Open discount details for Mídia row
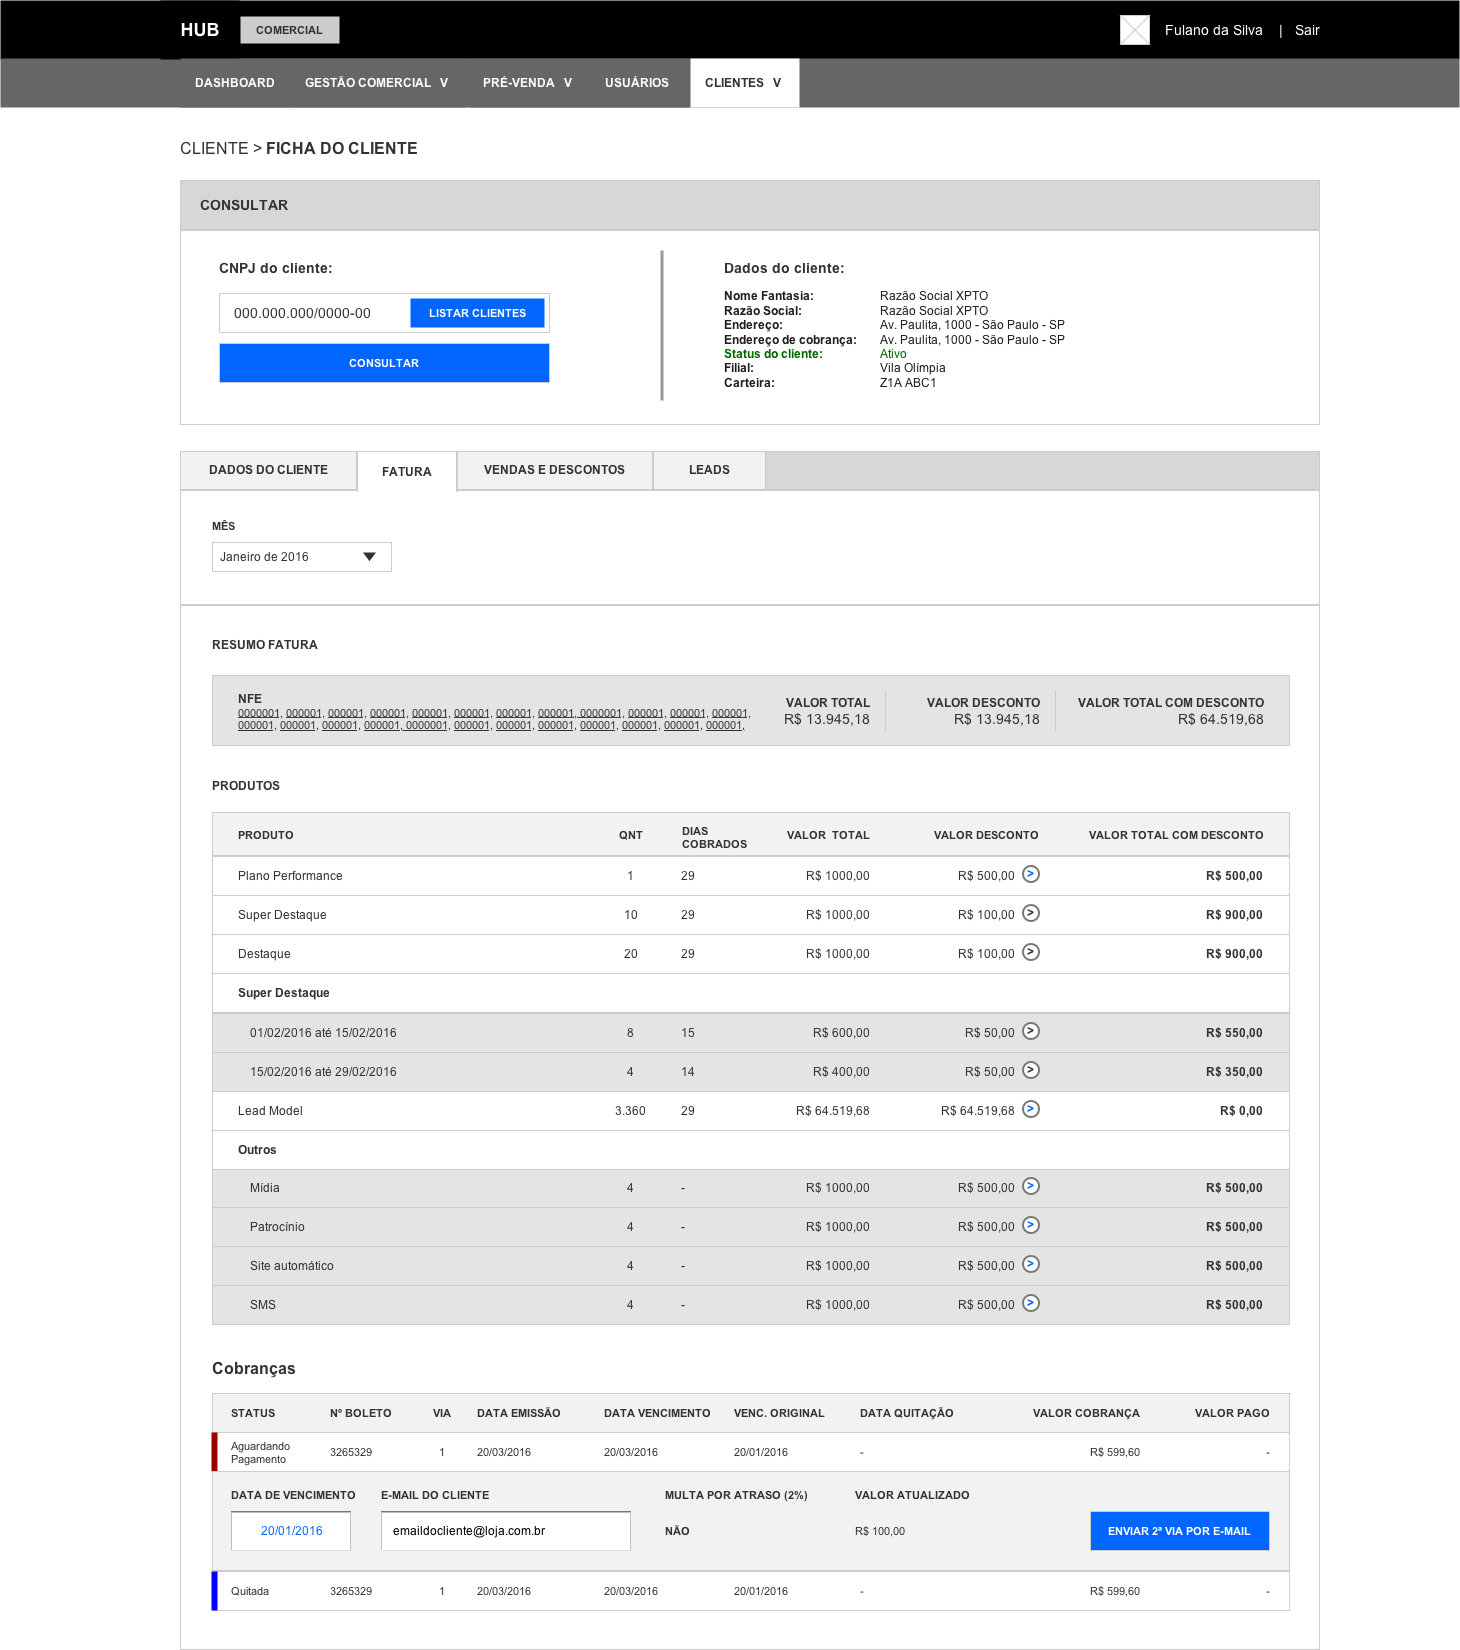Viewport: 1460px width, 1650px height. (1031, 1186)
